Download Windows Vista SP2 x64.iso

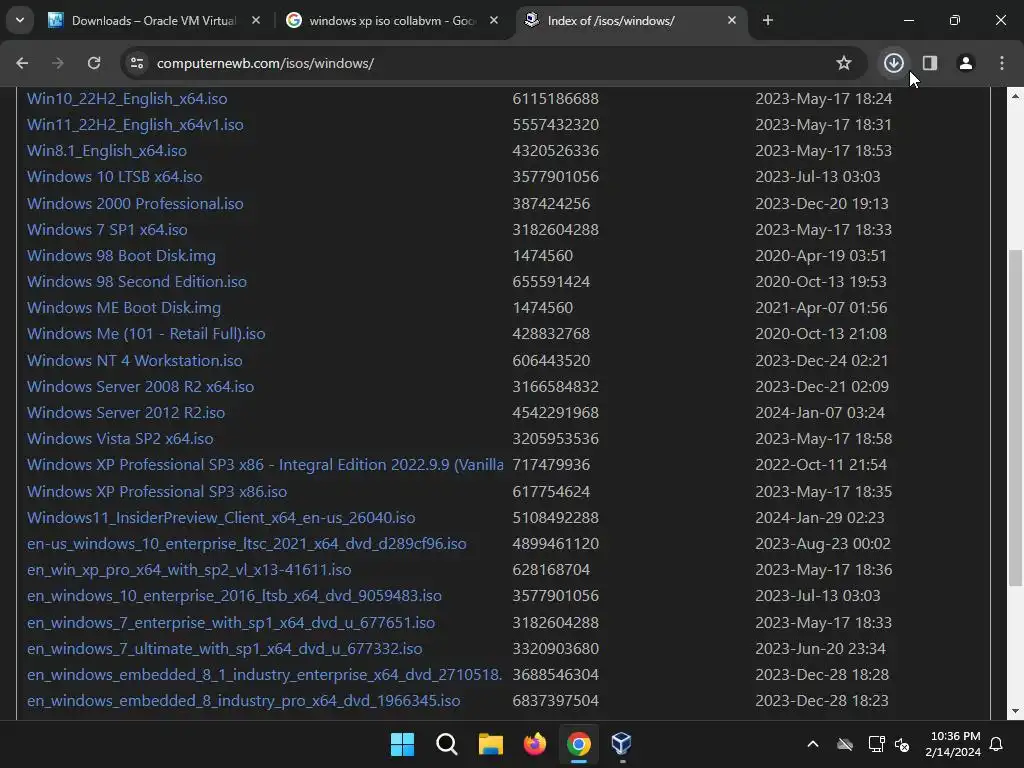coord(120,440)
